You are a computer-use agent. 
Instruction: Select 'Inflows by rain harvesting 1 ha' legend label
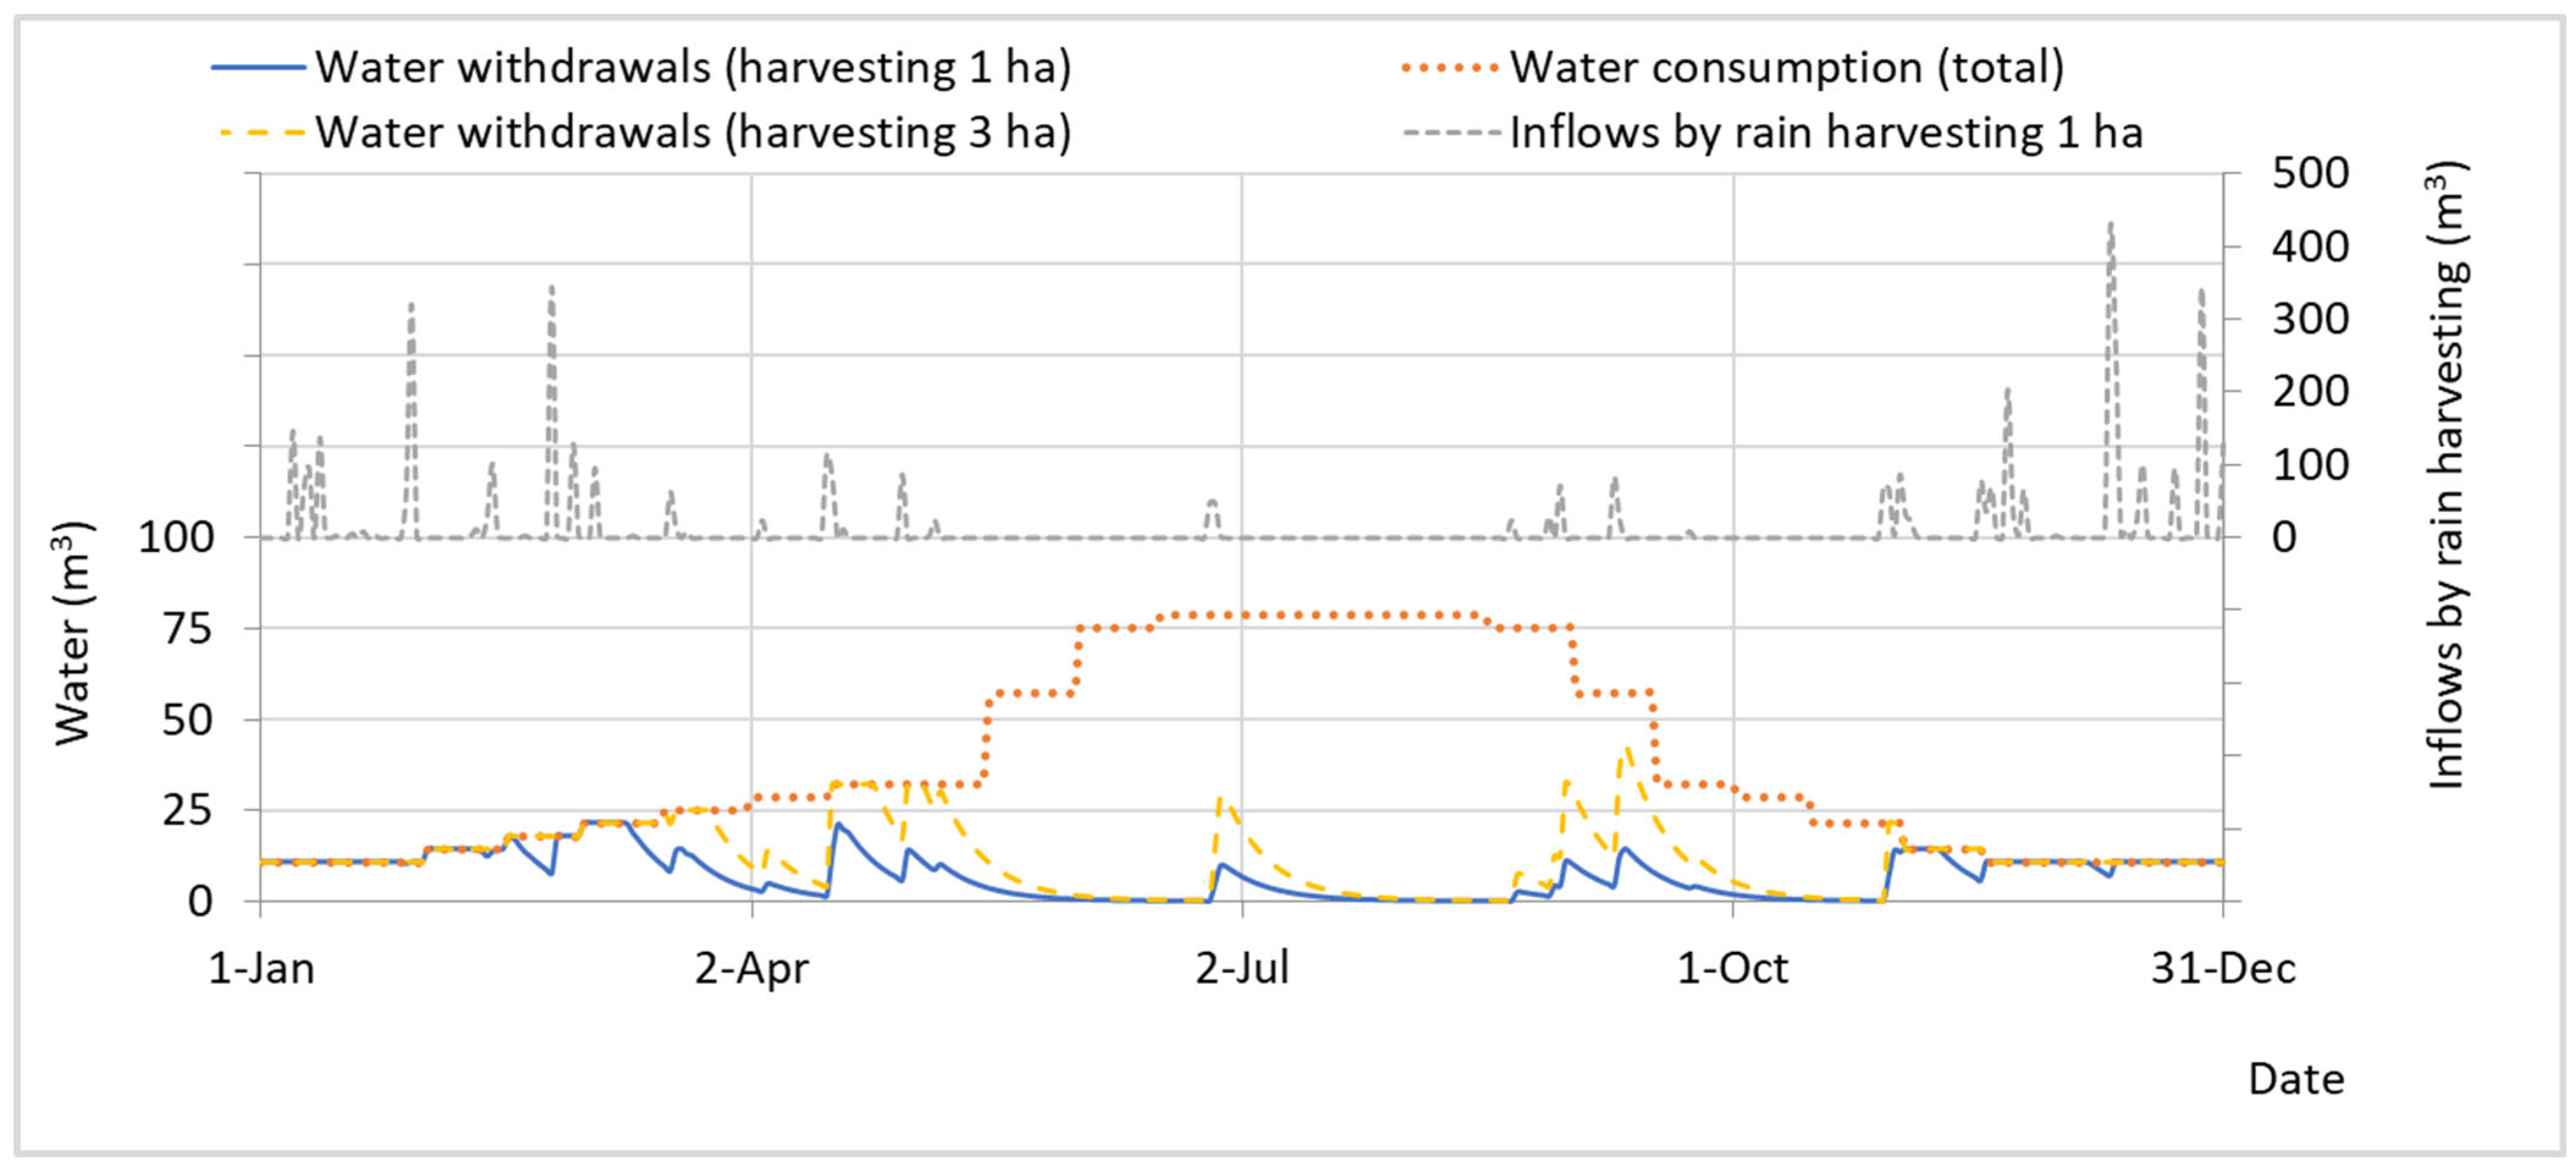pos(1826,132)
